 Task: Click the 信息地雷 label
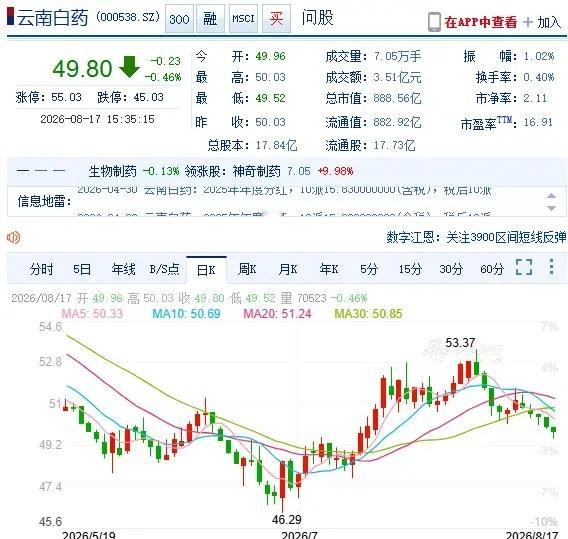[45, 201]
